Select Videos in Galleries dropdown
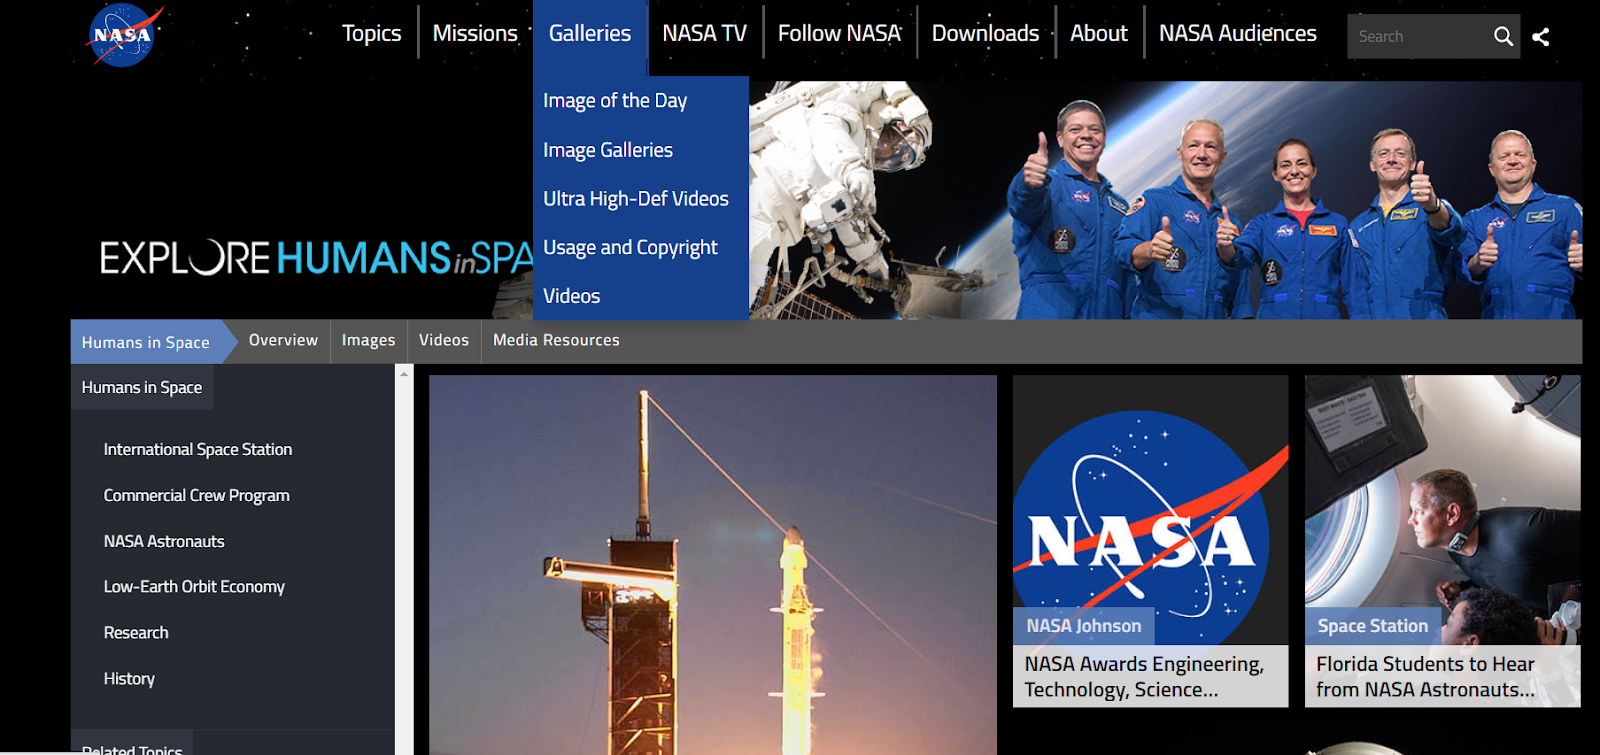Screen dimensions: 1600x755 571,296
